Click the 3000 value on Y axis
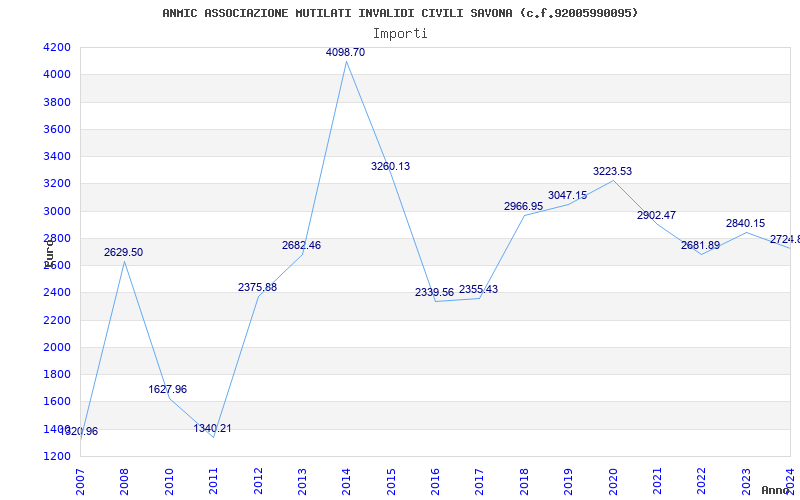800x500 pixels. click(x=58, y=211)
